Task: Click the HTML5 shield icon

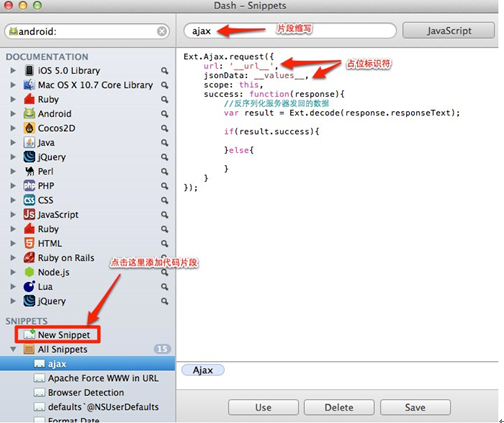Action: (x=29, y=243)
